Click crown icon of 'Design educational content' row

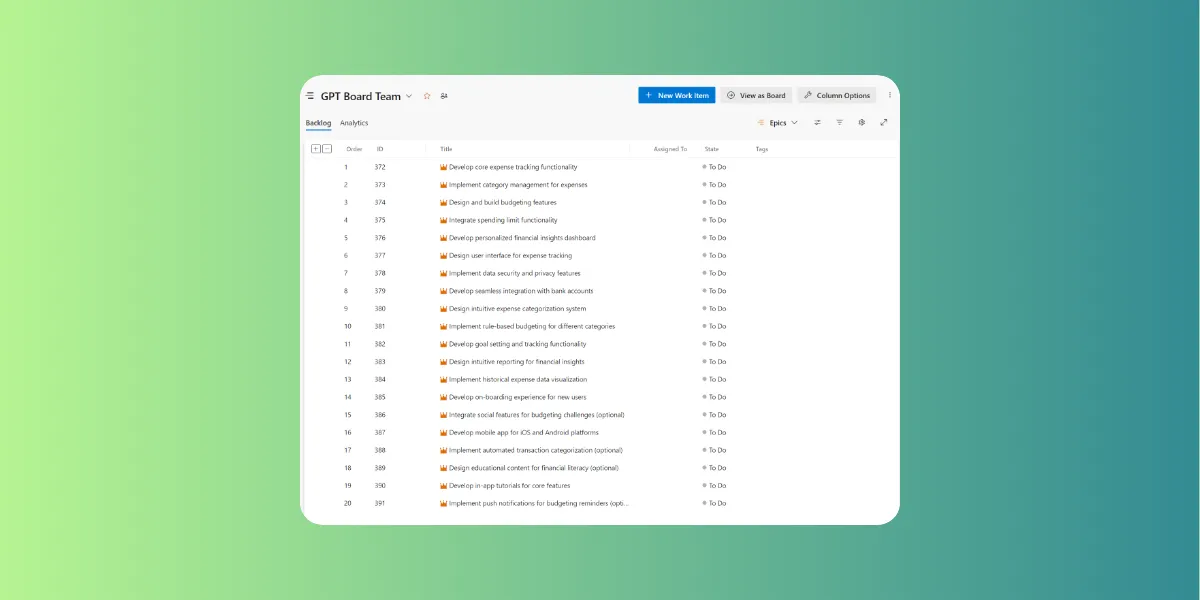click(x=443, y=468)
